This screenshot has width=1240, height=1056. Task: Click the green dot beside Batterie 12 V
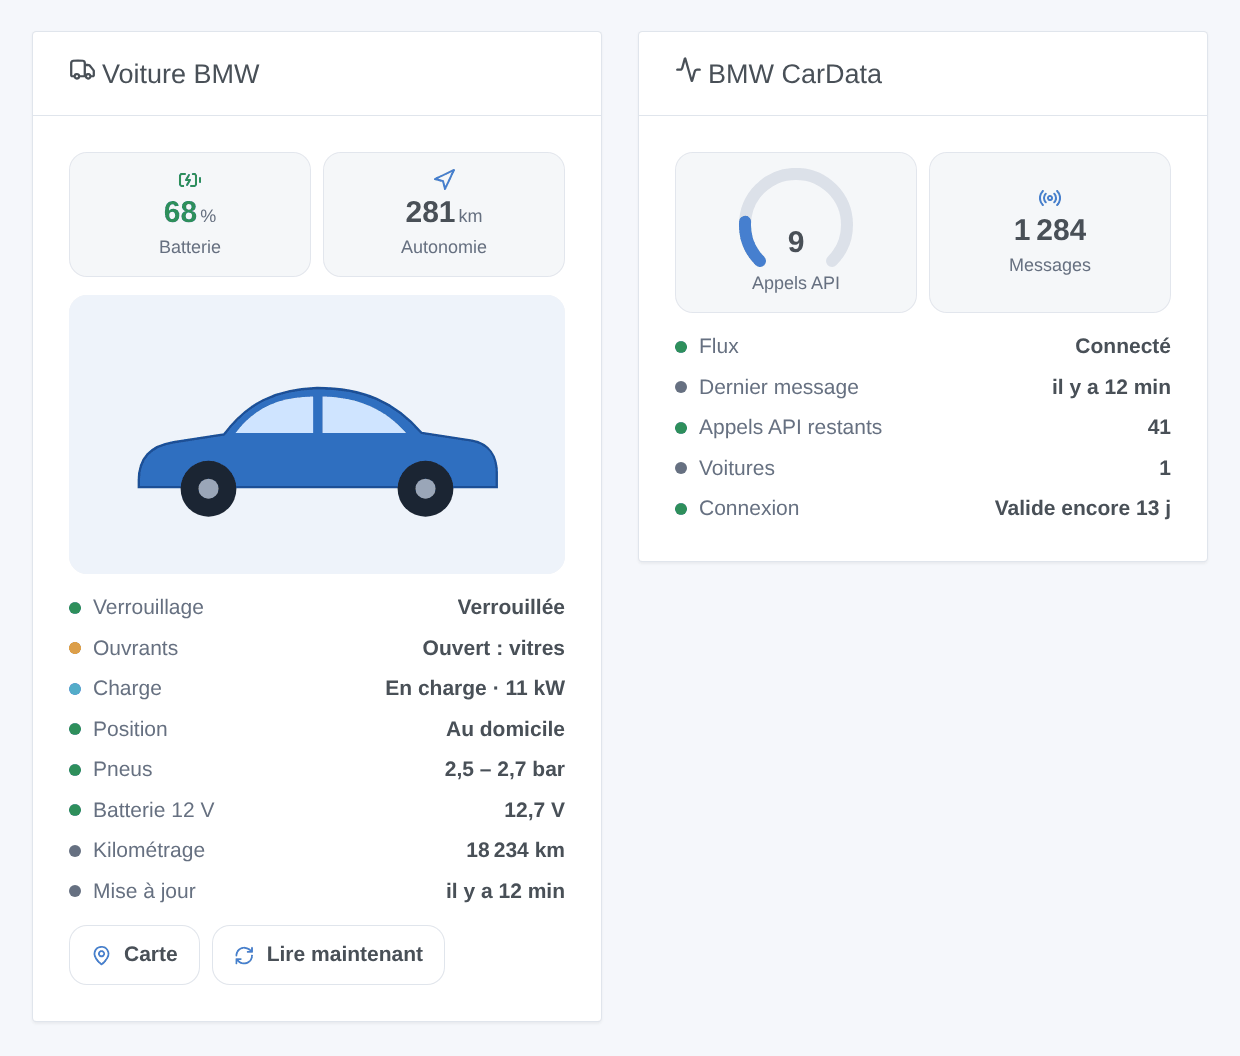click(x=75, y=810)
